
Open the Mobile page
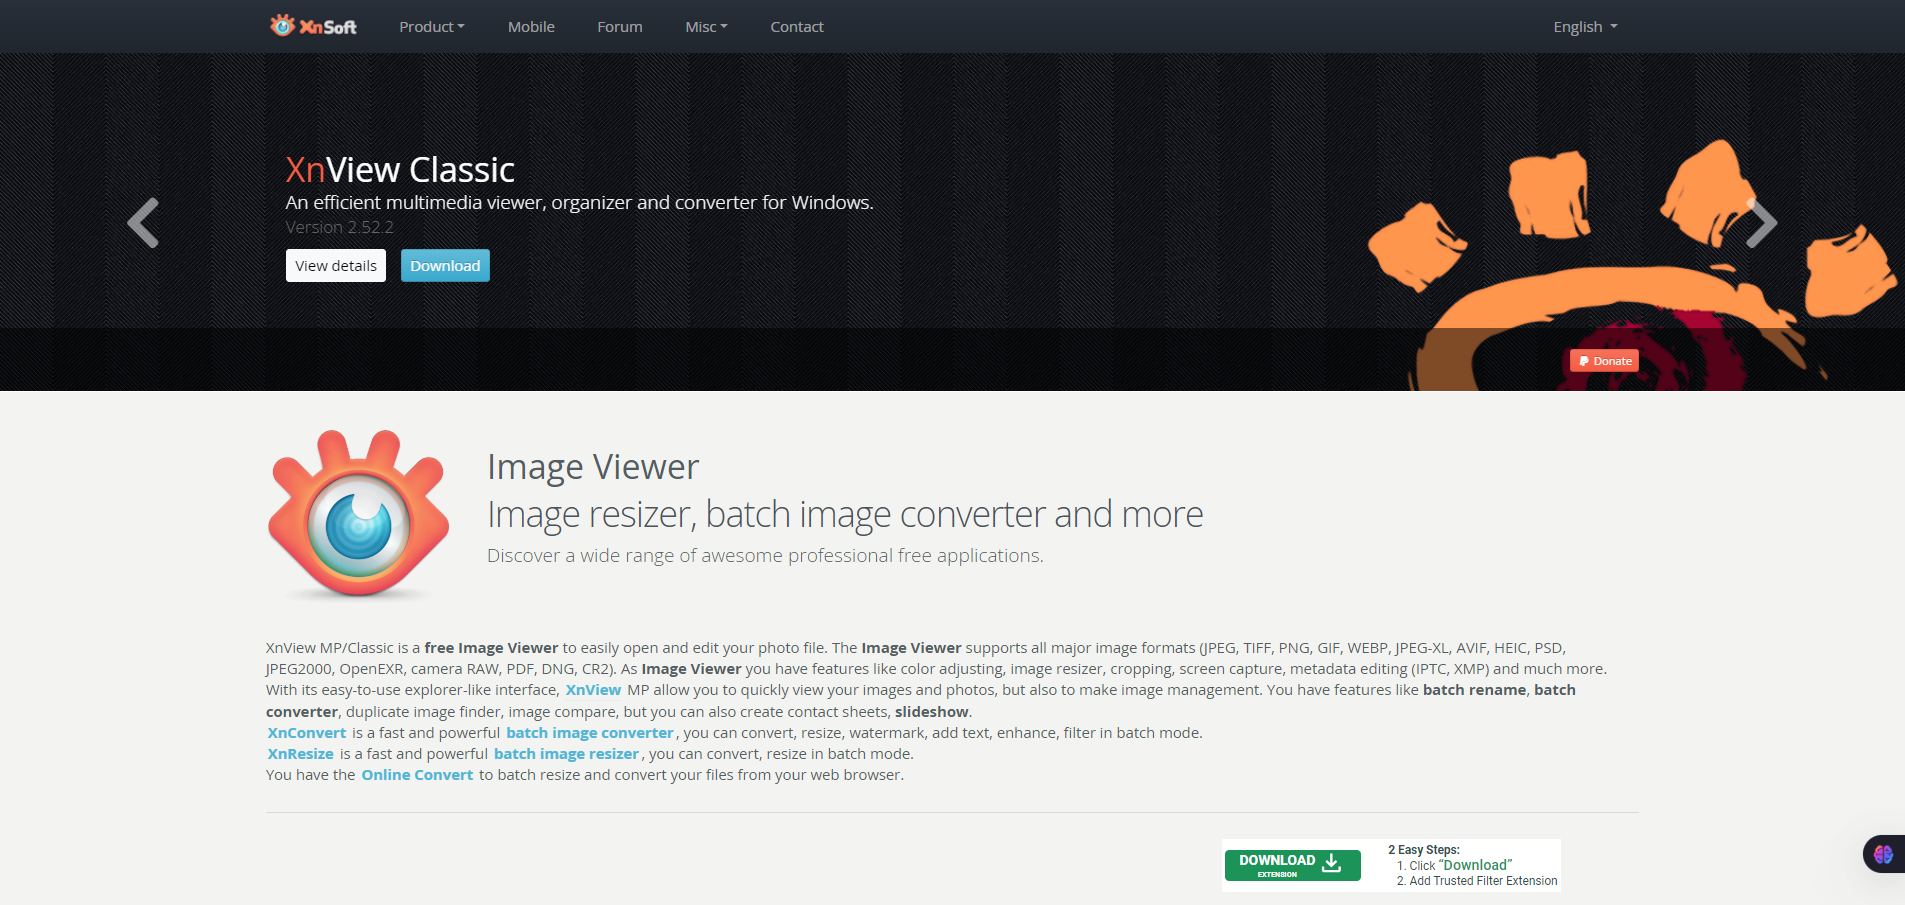(531, 27)
